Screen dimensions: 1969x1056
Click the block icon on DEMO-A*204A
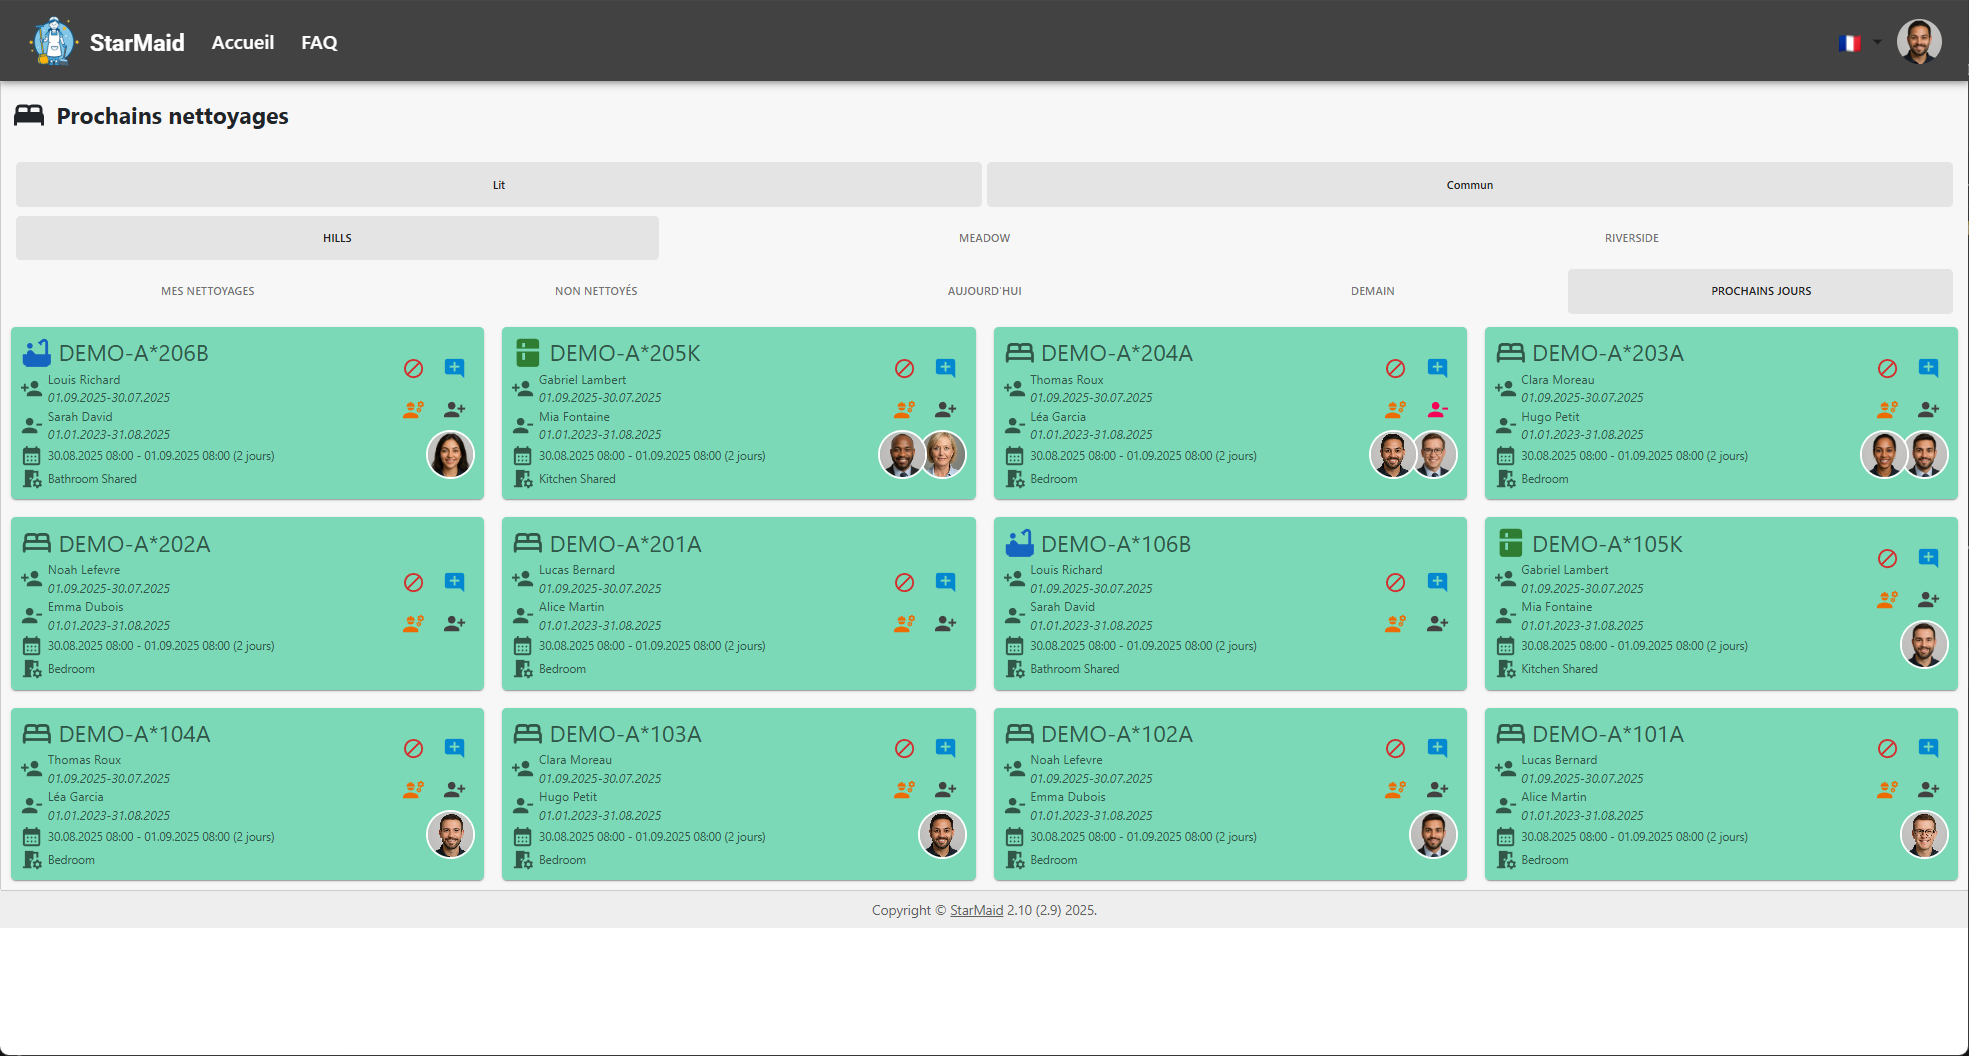(x=1395, y=368)
